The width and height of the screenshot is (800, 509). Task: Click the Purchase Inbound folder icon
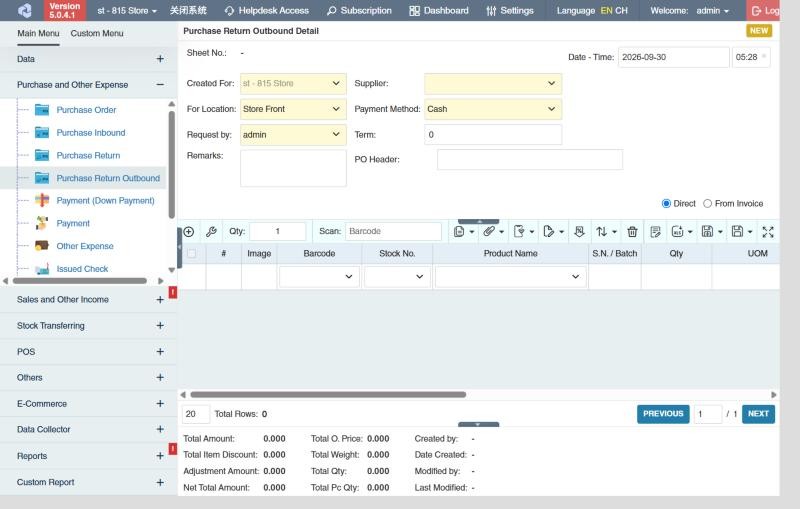click(x=42, y=133)
